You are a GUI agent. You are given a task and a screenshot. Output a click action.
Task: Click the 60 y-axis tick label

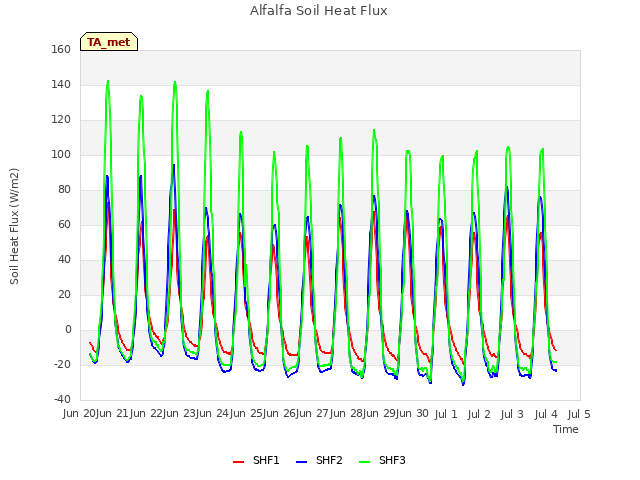64,224
